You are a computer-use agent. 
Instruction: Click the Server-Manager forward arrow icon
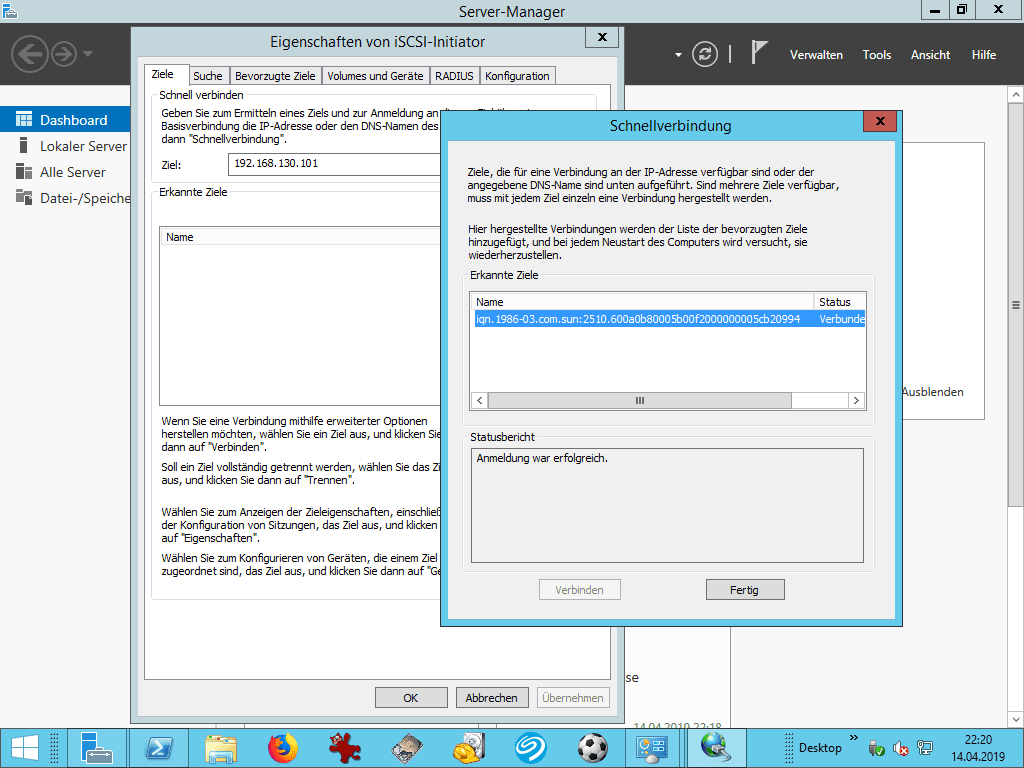(64, 54)
